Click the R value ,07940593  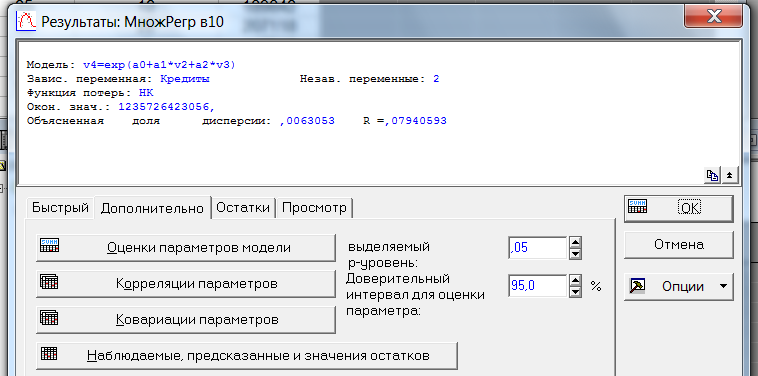(x=416, y=121)
